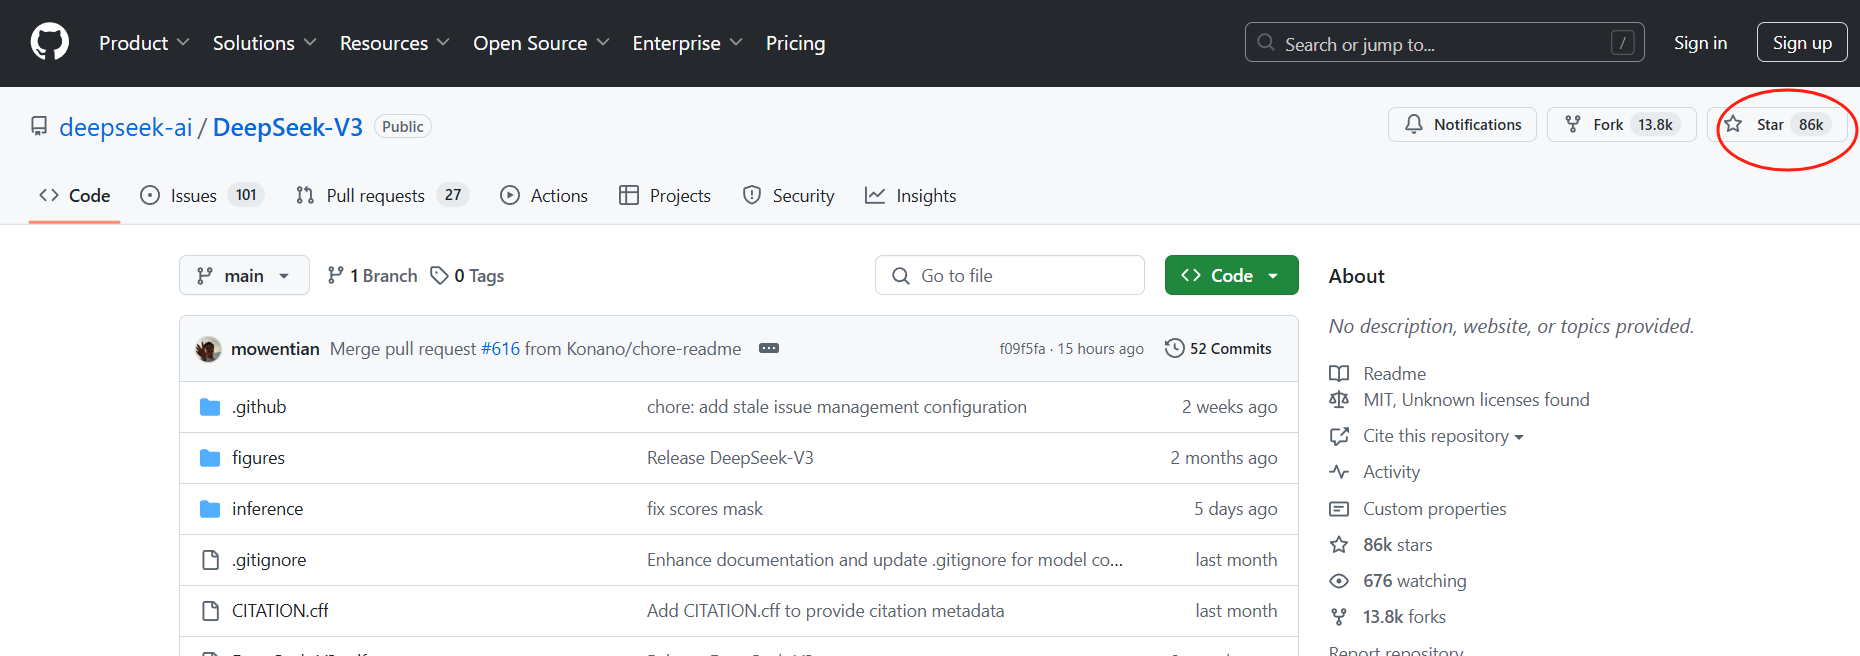Click the .gitignore file icon

210,560
